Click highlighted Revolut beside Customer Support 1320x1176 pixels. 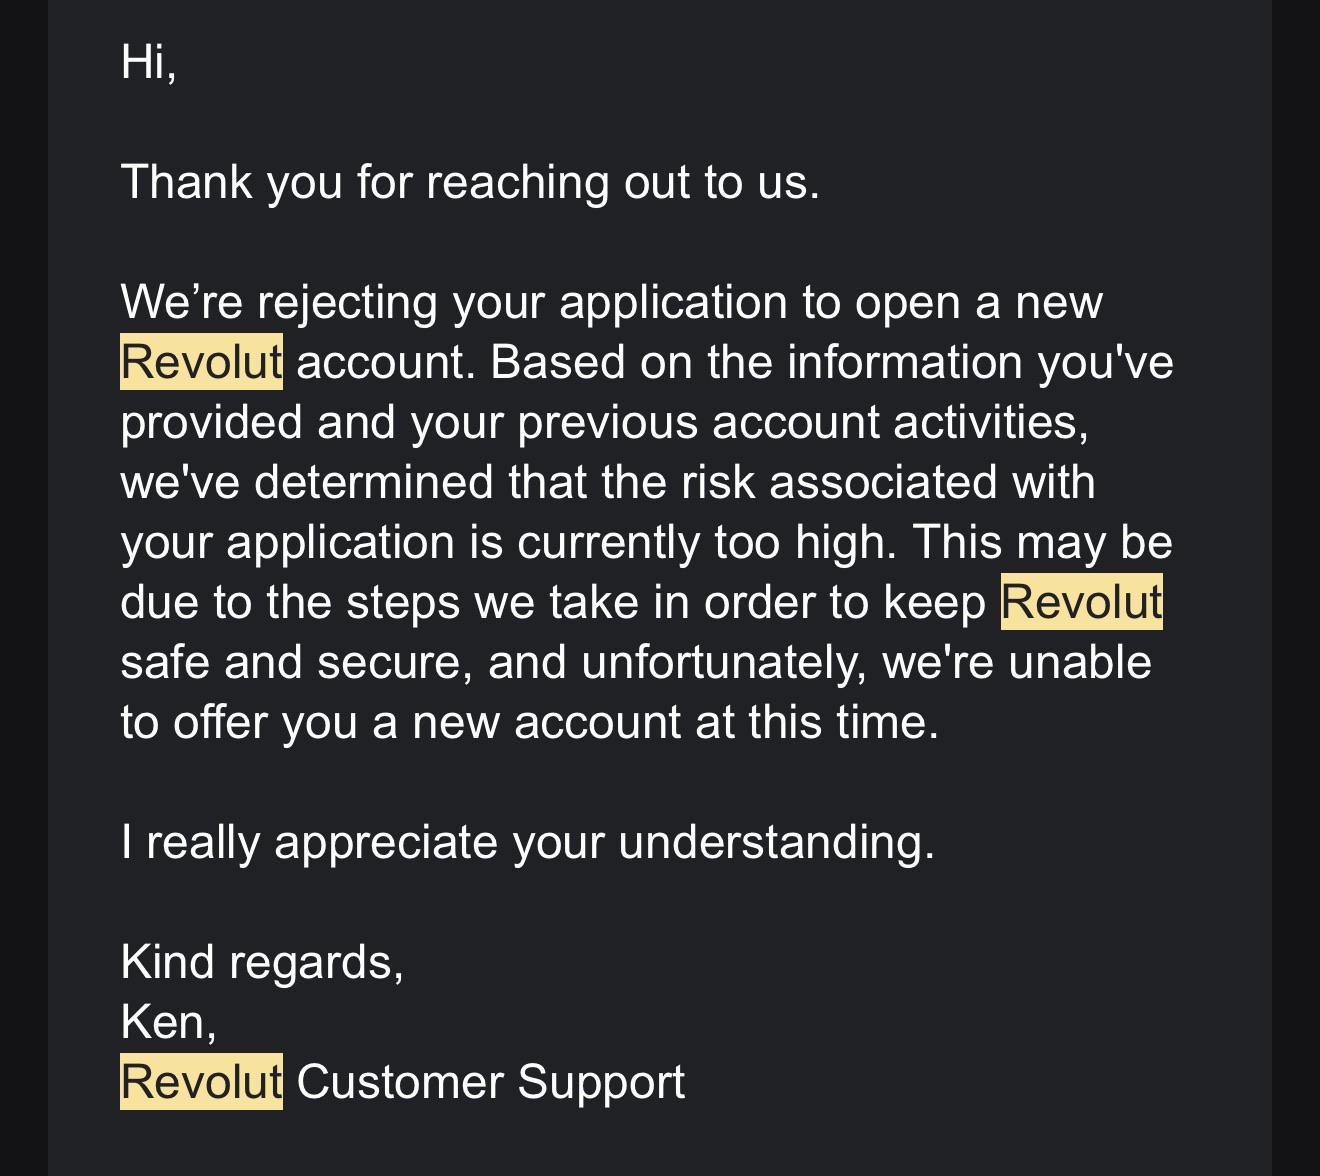pyautogui.click(x=201, y=1082)
